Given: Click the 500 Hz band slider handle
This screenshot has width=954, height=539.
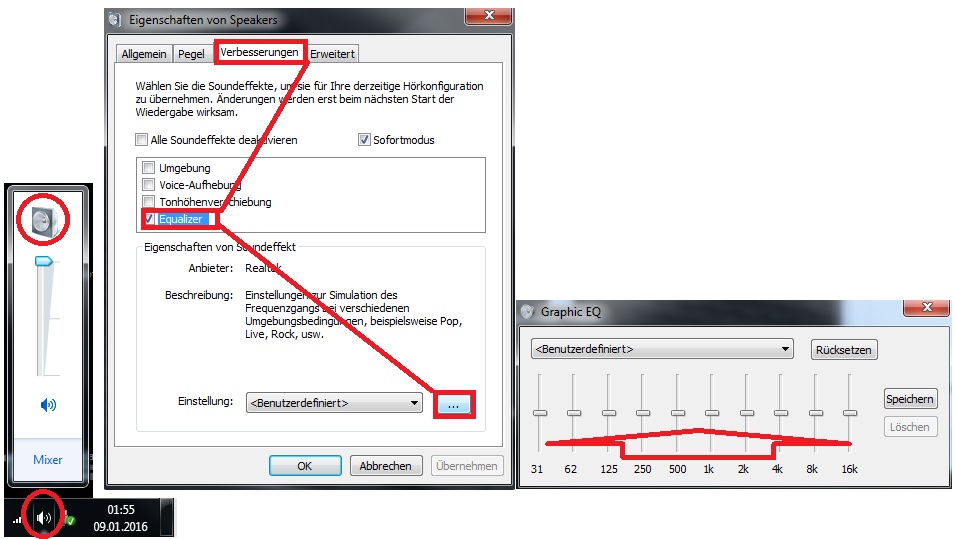Looking at the screenshot, I should [678, 413].
